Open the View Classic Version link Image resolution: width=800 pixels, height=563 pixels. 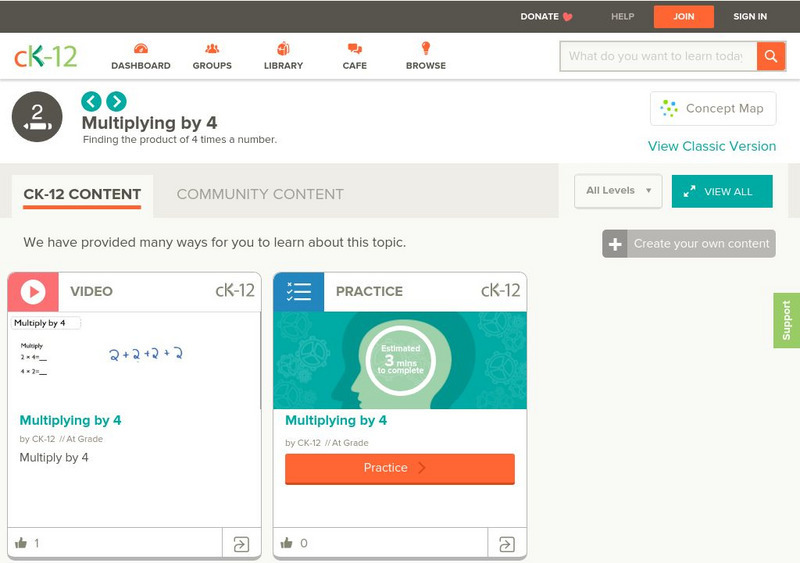pyautogui.click(x=711, y=146)
